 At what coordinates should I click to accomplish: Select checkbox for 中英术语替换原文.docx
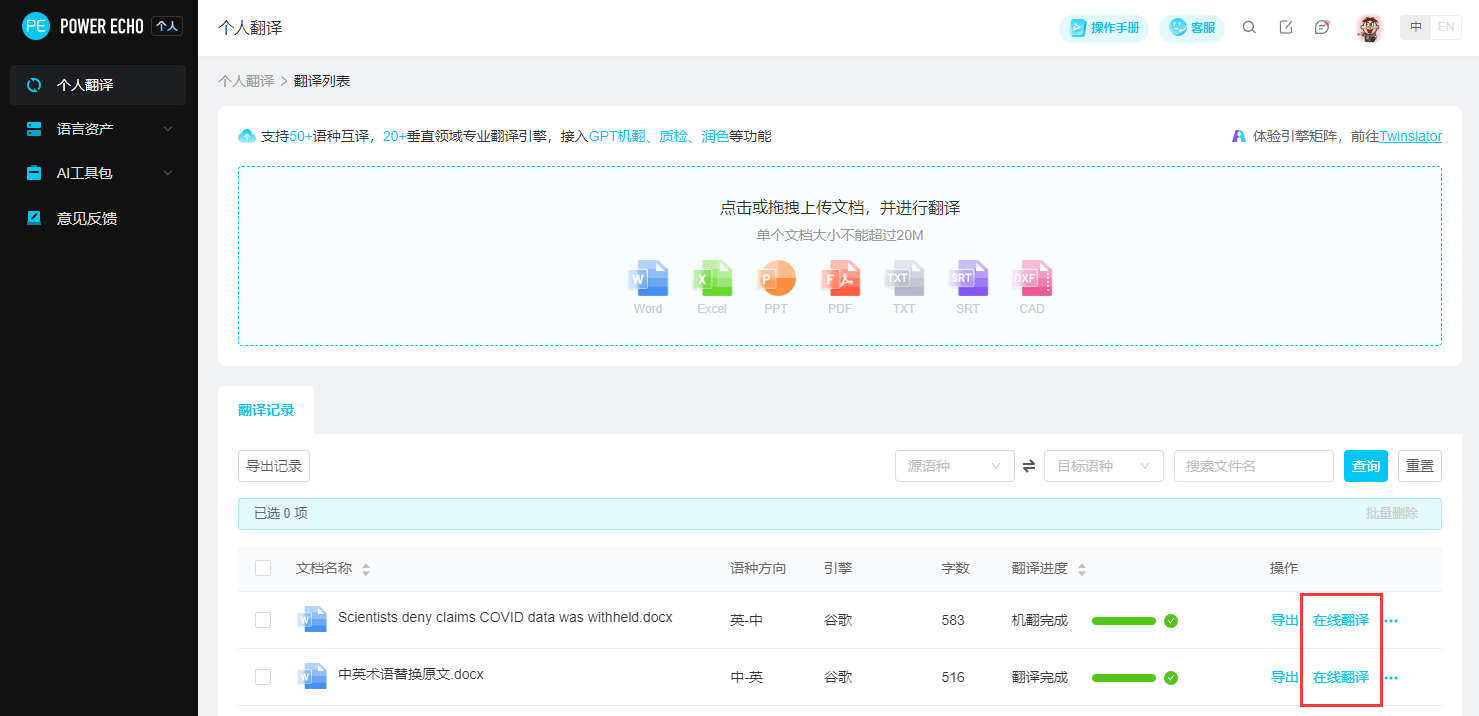263,677
